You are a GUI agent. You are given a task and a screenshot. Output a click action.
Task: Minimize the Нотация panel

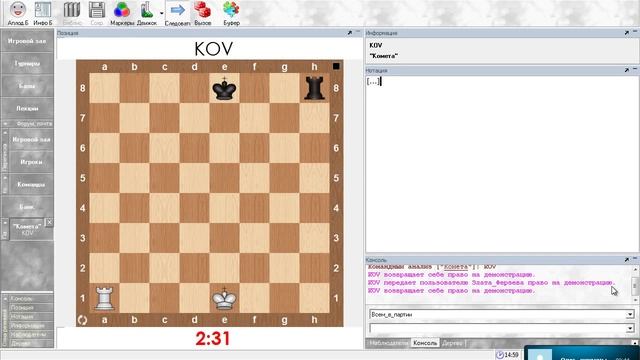tap(635, 69)
